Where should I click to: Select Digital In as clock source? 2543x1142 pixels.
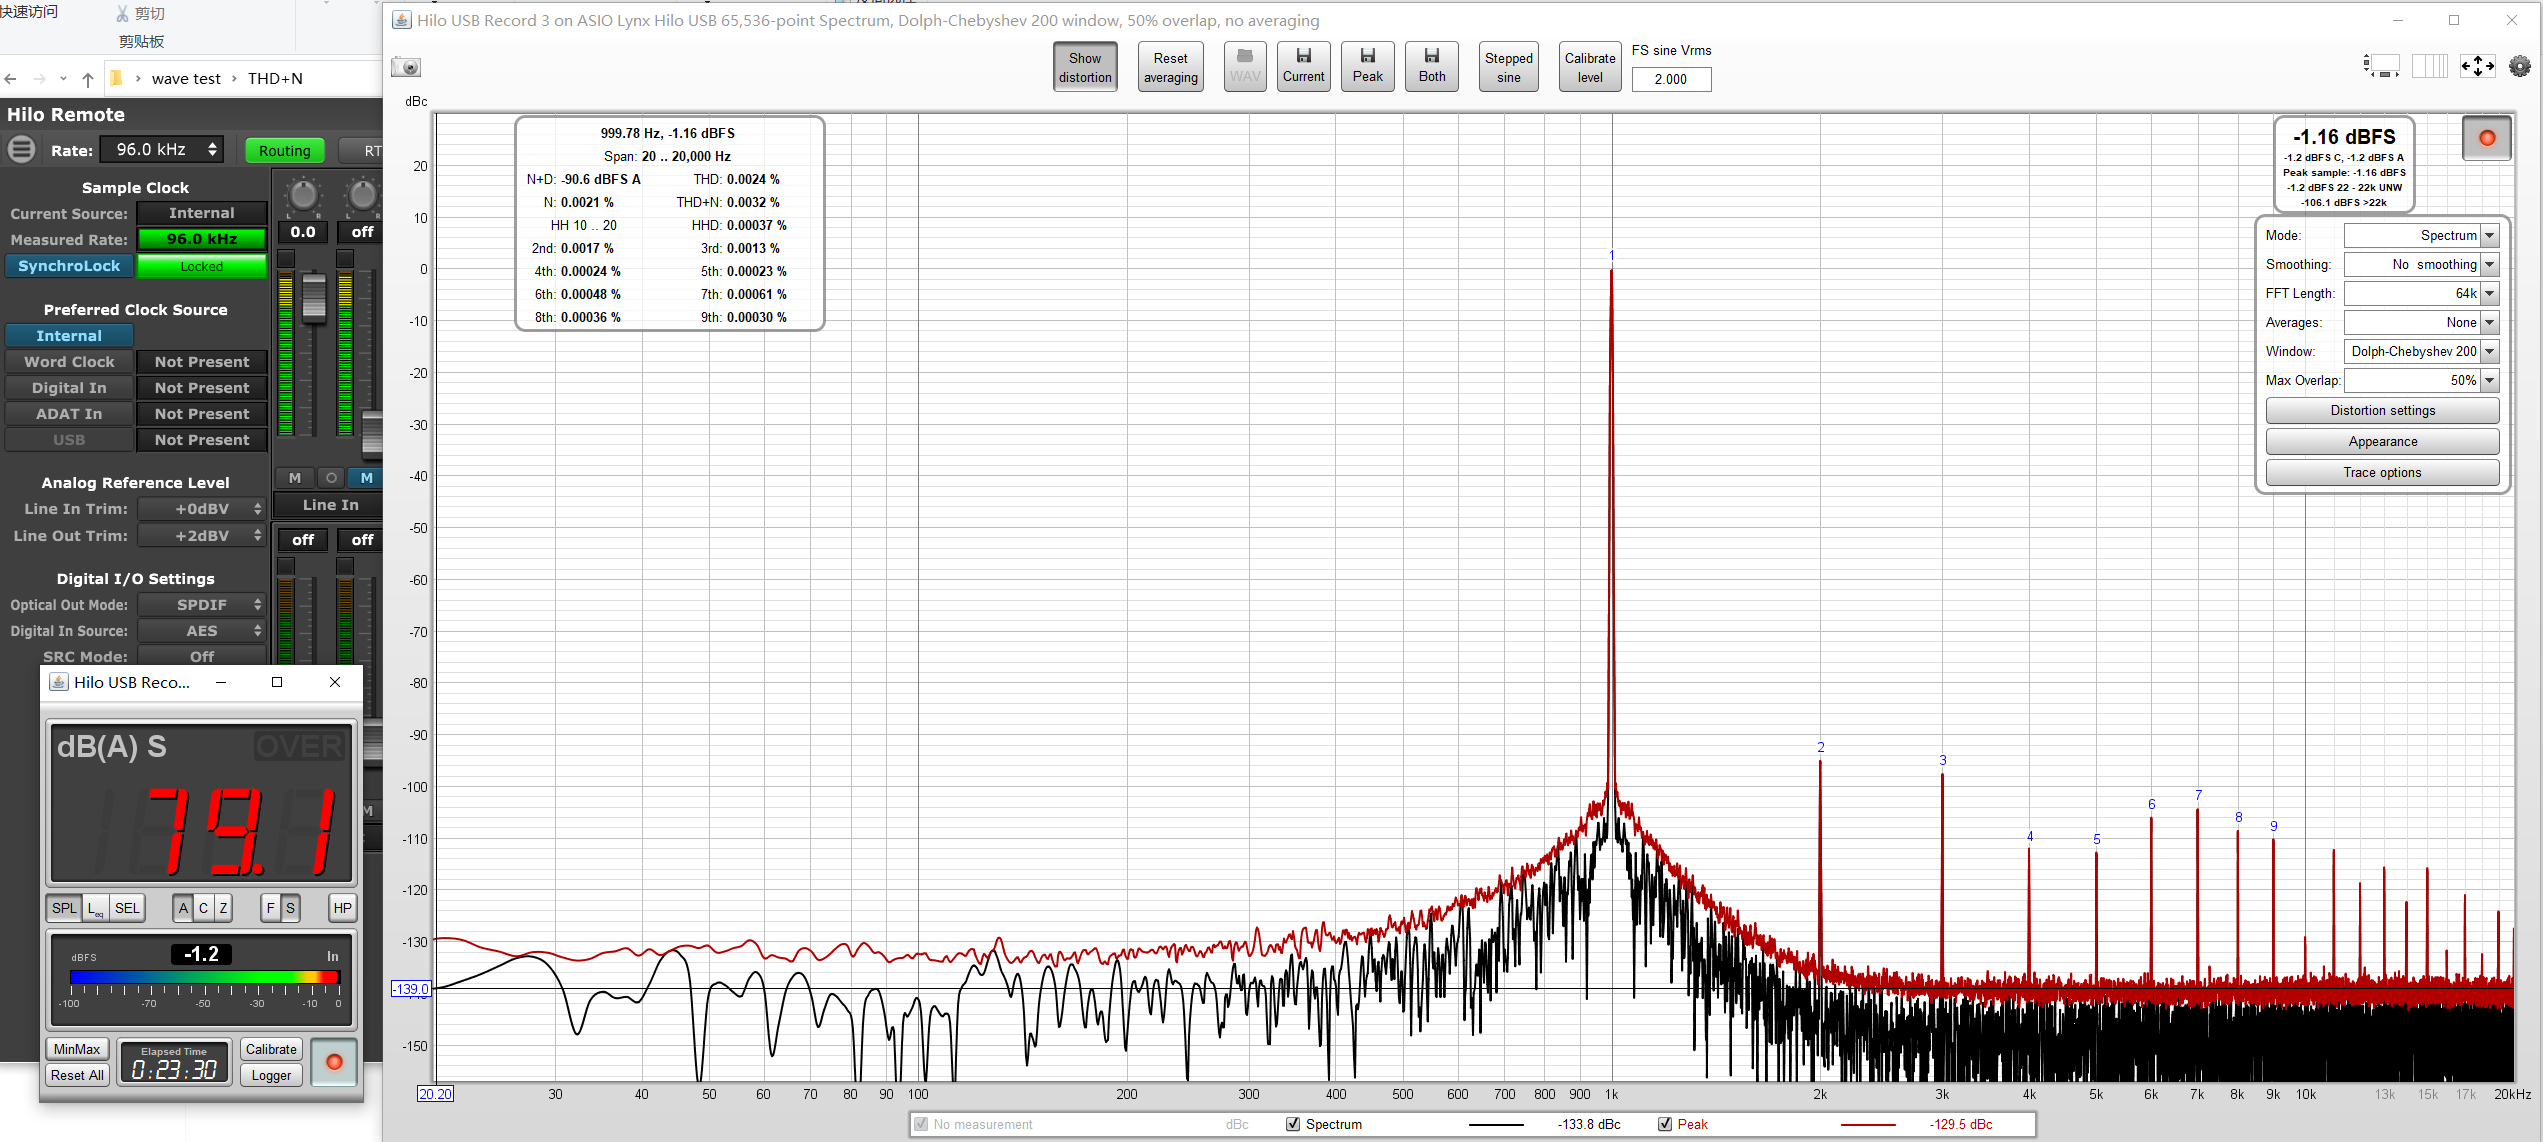click(x=69, y=388)
